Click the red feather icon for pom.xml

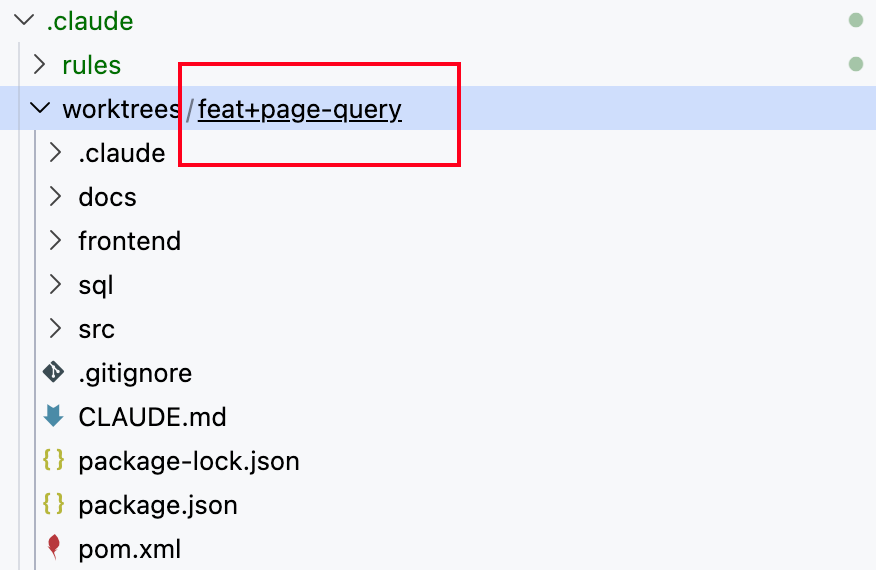53,548
